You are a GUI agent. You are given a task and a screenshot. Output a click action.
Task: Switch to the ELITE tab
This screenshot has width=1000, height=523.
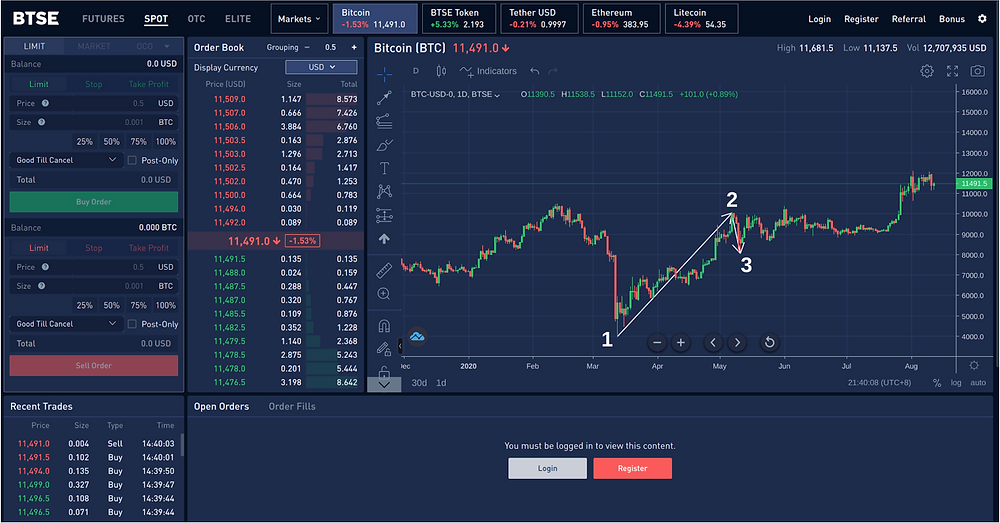coord(238,18)
